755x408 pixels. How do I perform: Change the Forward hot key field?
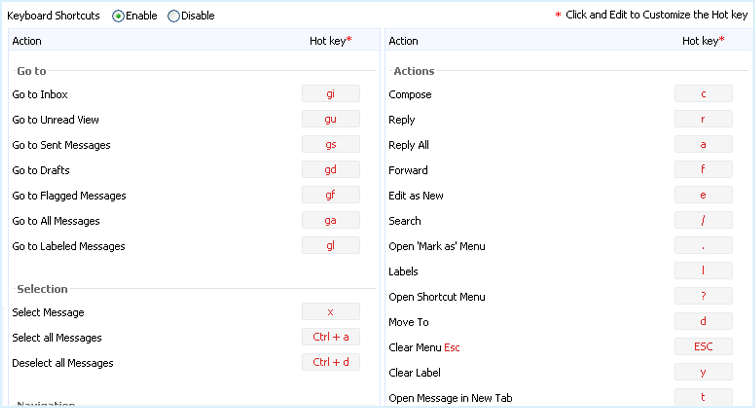tap(703, 170)
